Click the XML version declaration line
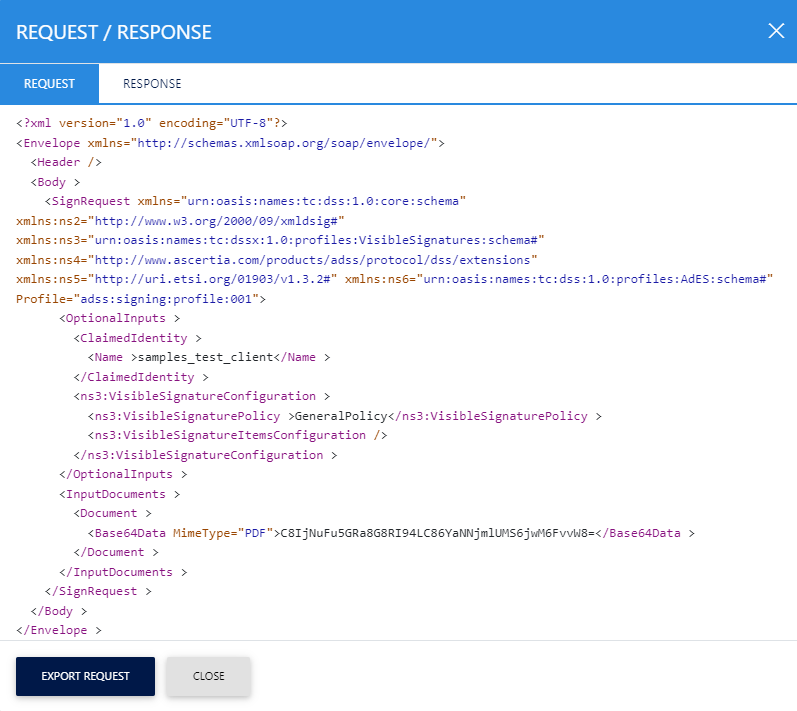Image resolution: width=797 pixels, height=711 pixels. (152, 123)
